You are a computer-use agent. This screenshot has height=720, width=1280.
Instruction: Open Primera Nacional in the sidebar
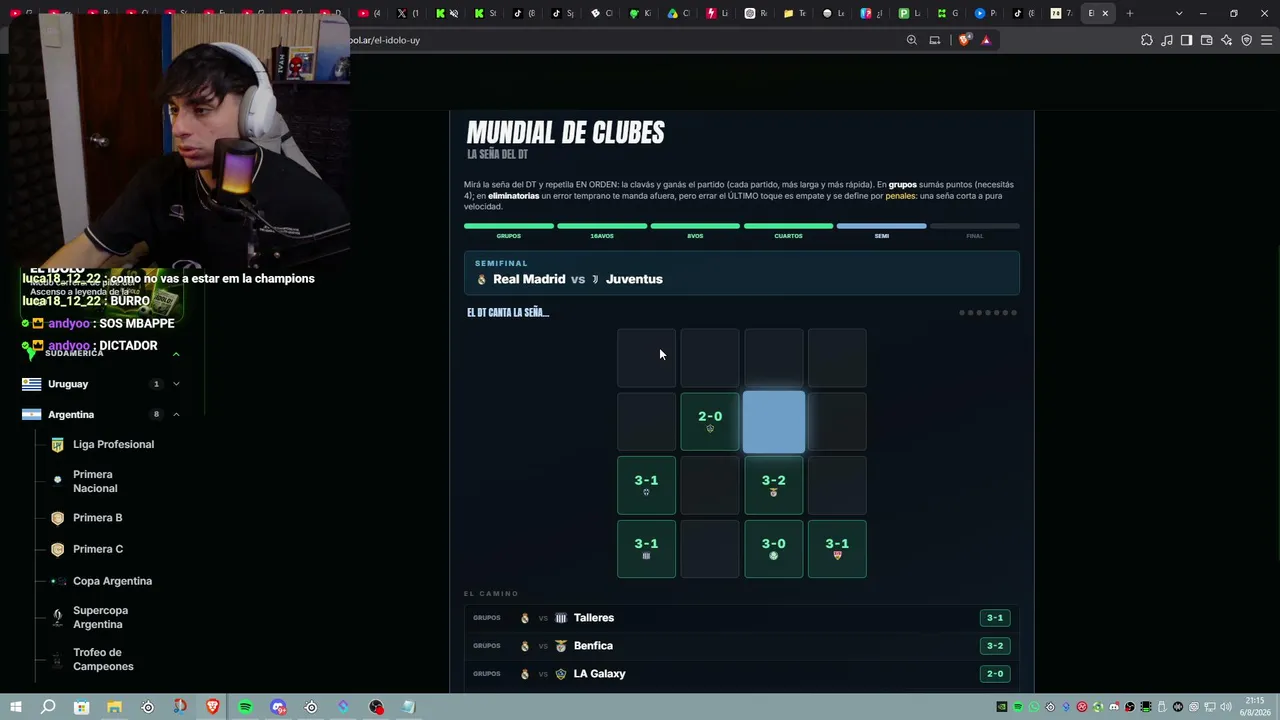coord(95,481)
